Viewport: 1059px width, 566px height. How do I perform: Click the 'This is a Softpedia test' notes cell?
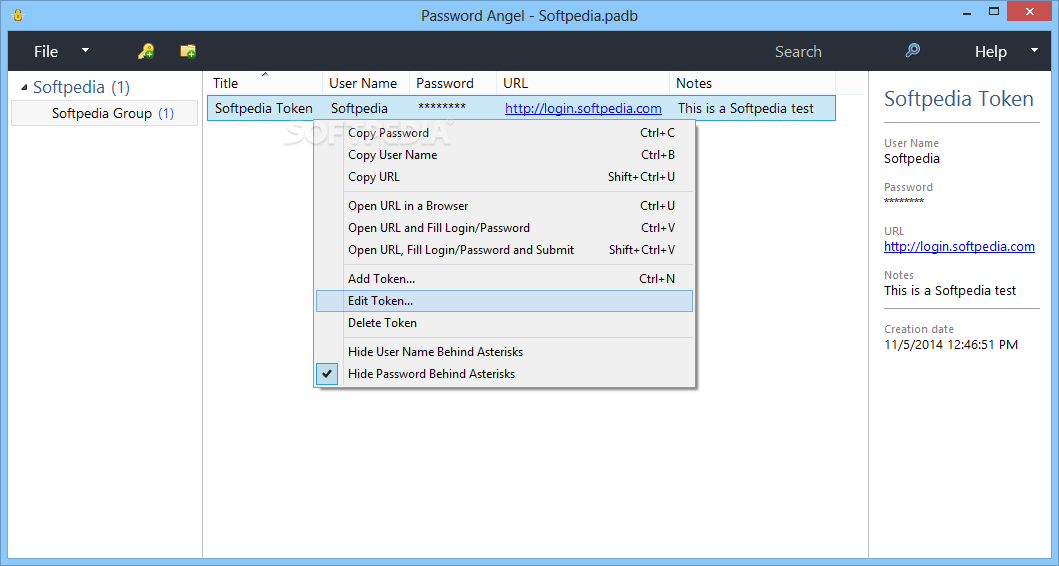pos(746,108)
